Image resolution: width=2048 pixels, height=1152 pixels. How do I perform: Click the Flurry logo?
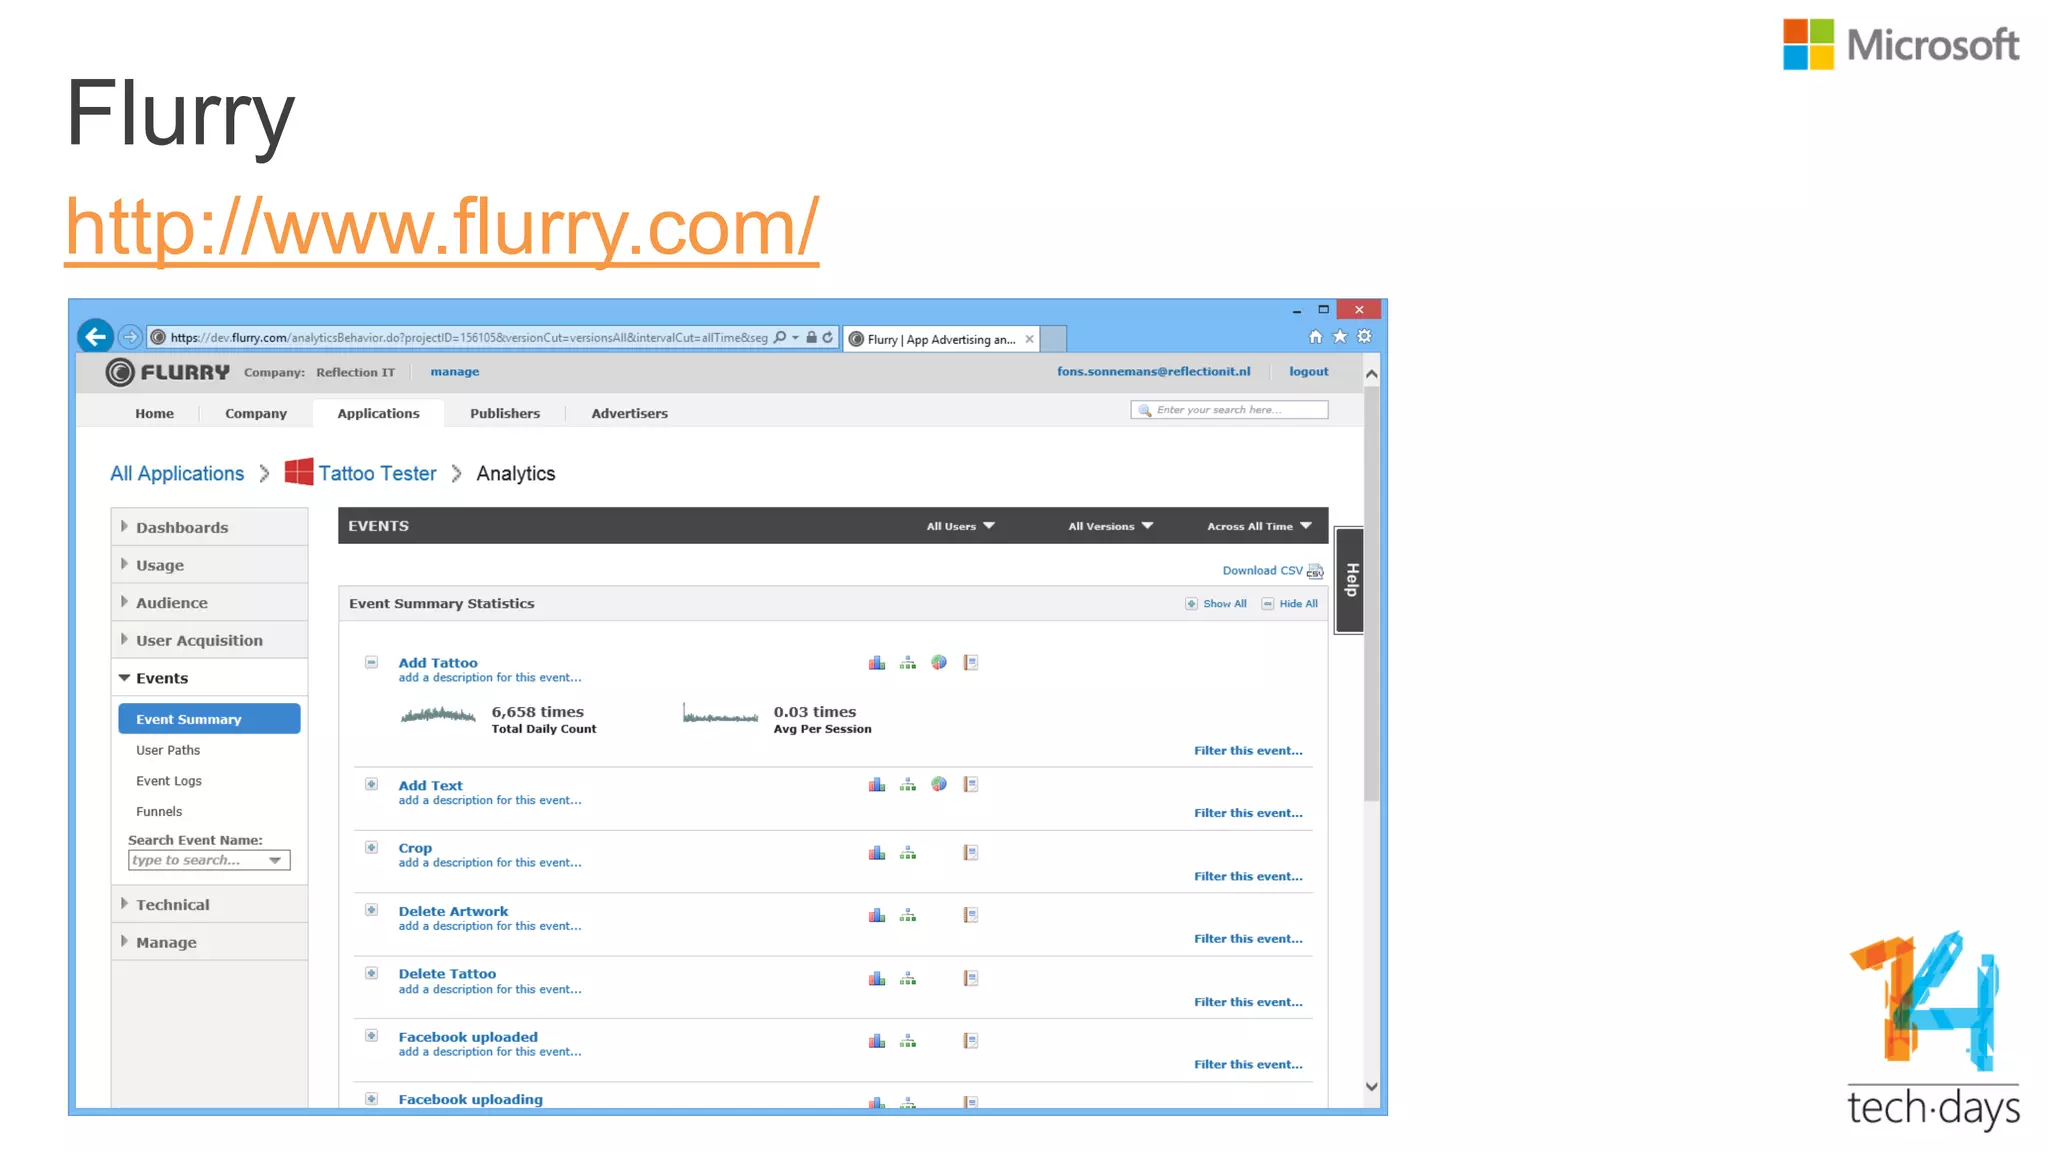tap(168, 372)
